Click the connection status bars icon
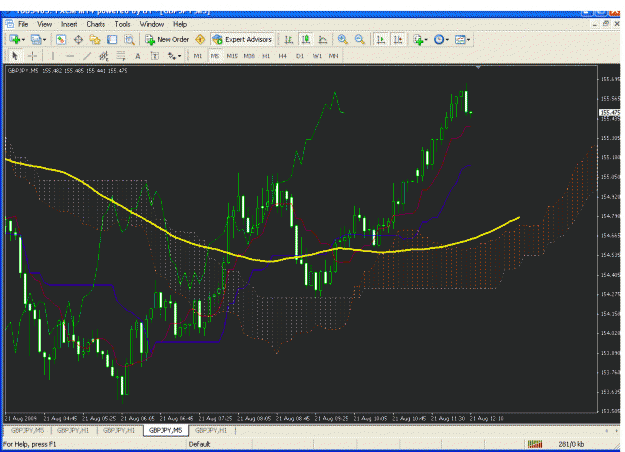 point(535,444)
